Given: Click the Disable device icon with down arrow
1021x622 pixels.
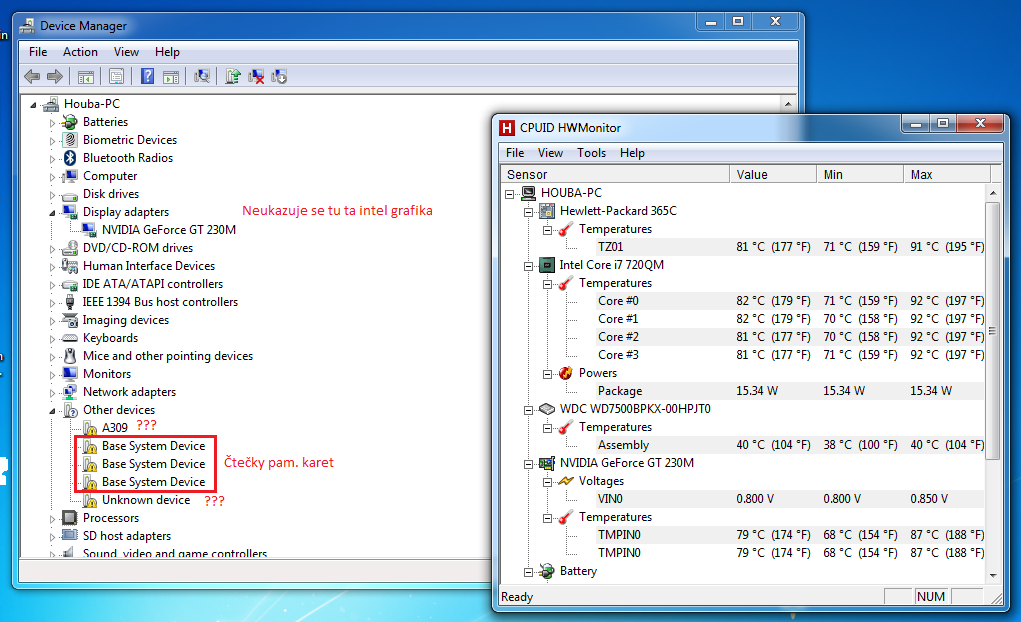Looking at the screenshot, I should point(279,77).
